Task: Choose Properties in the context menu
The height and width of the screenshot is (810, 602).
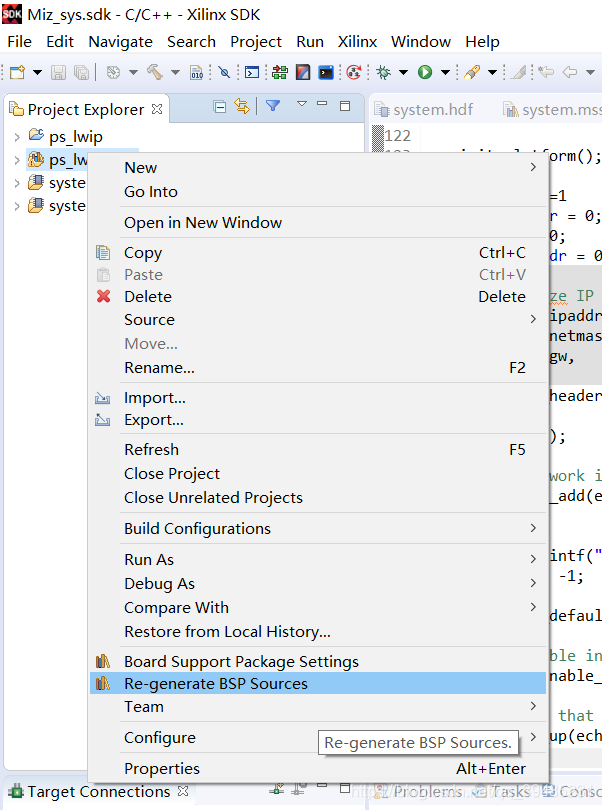Action: pos(318,769)
